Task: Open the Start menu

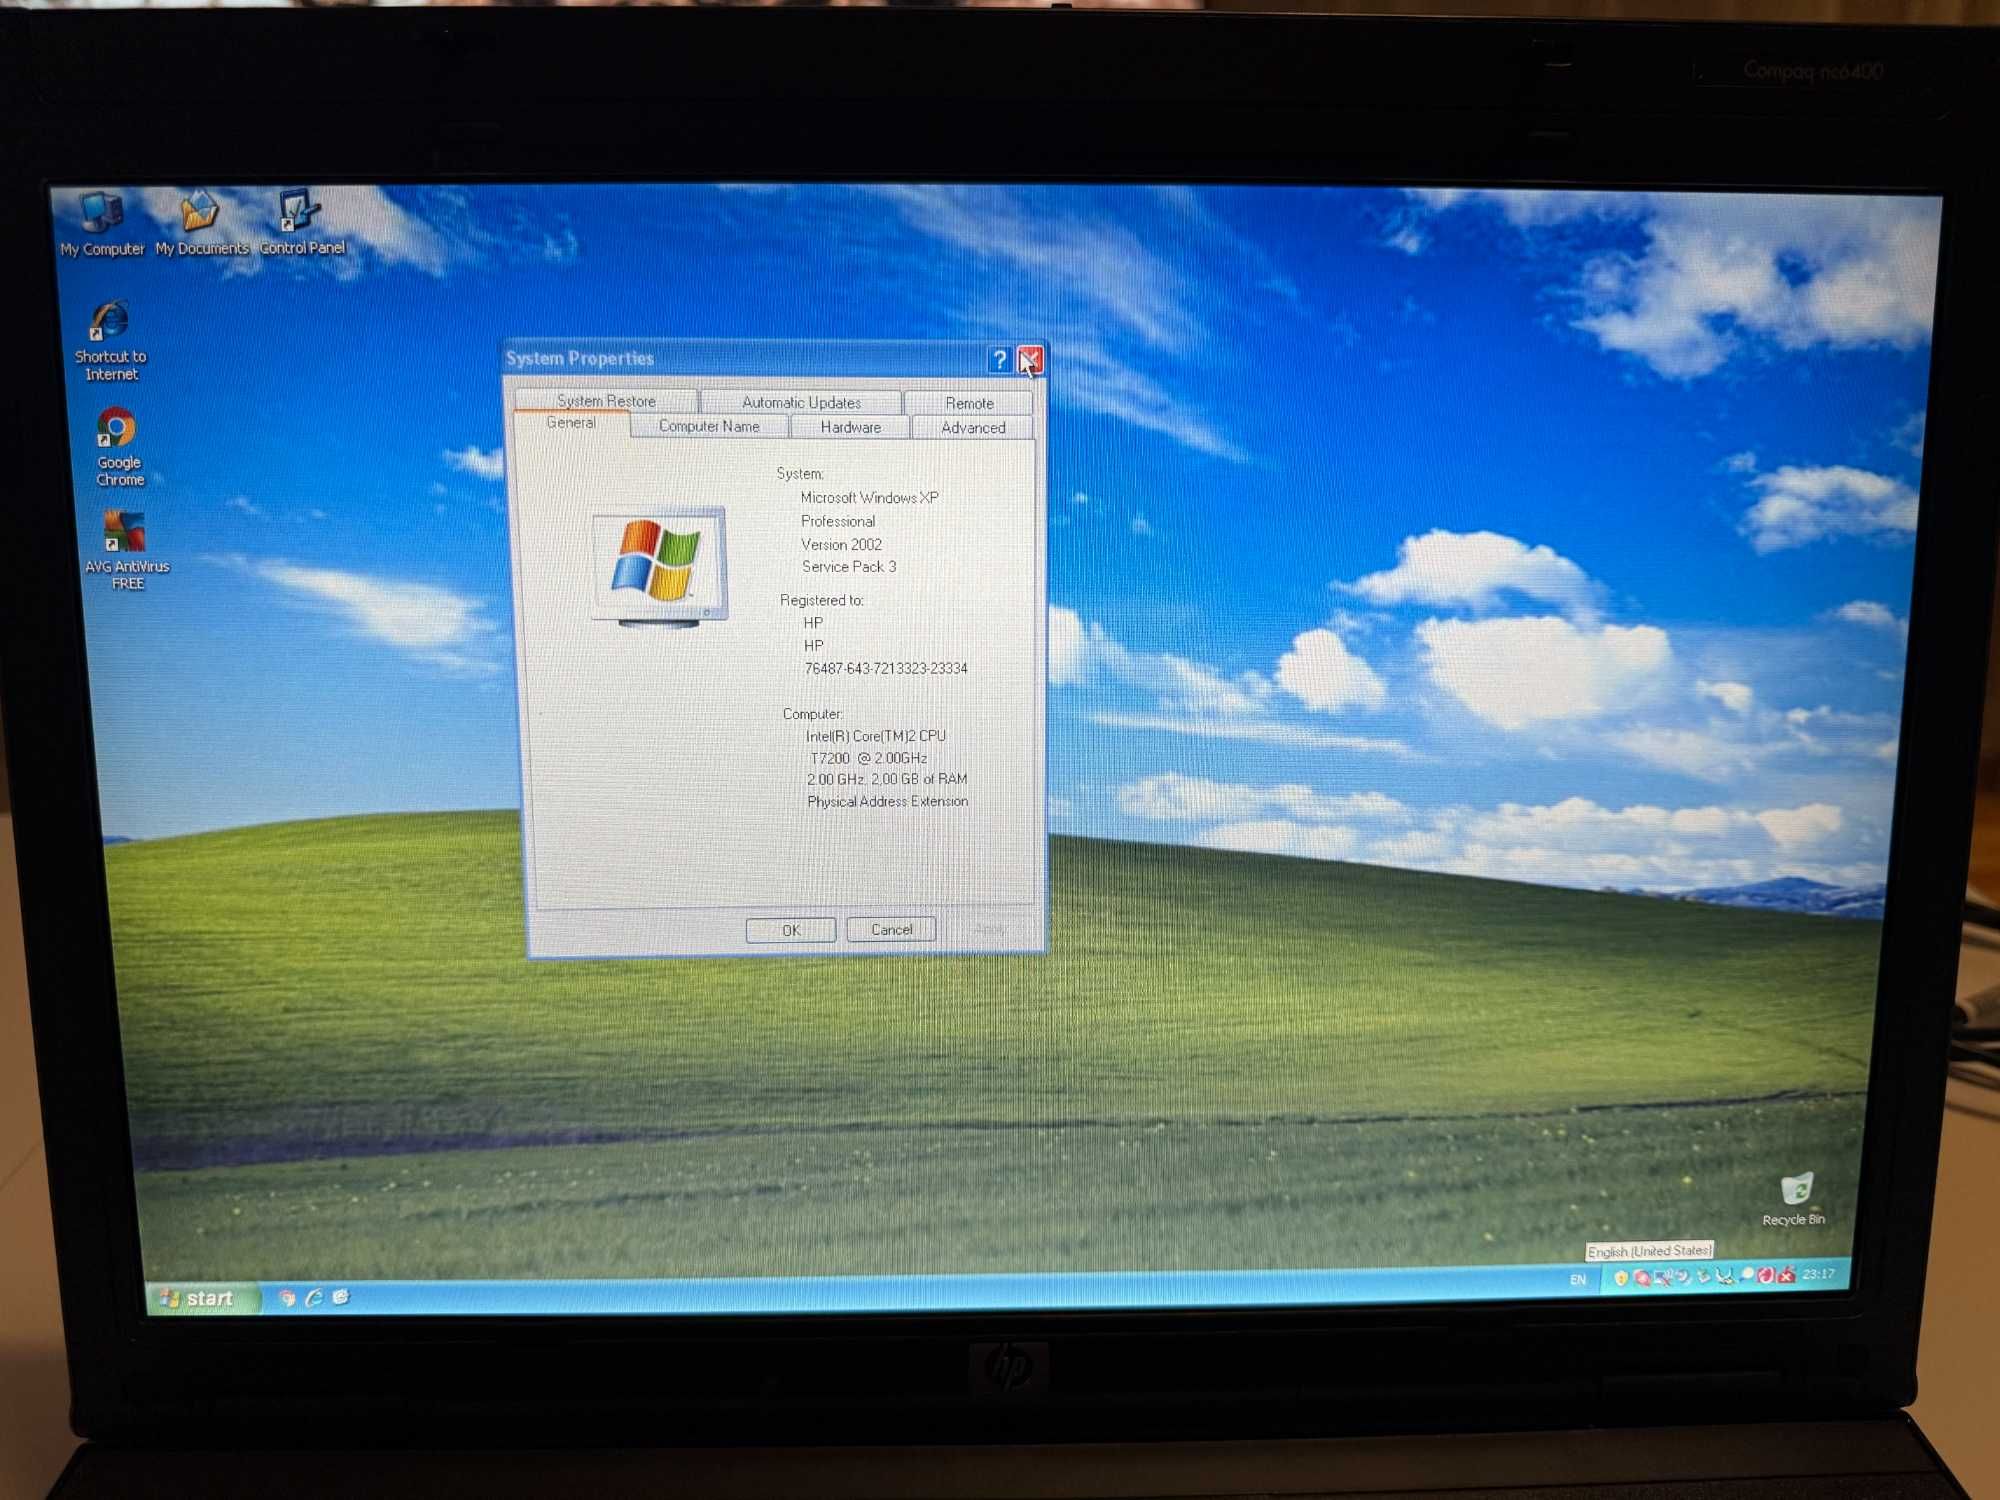Action: pyautogui.click(x=203, y=1299)
